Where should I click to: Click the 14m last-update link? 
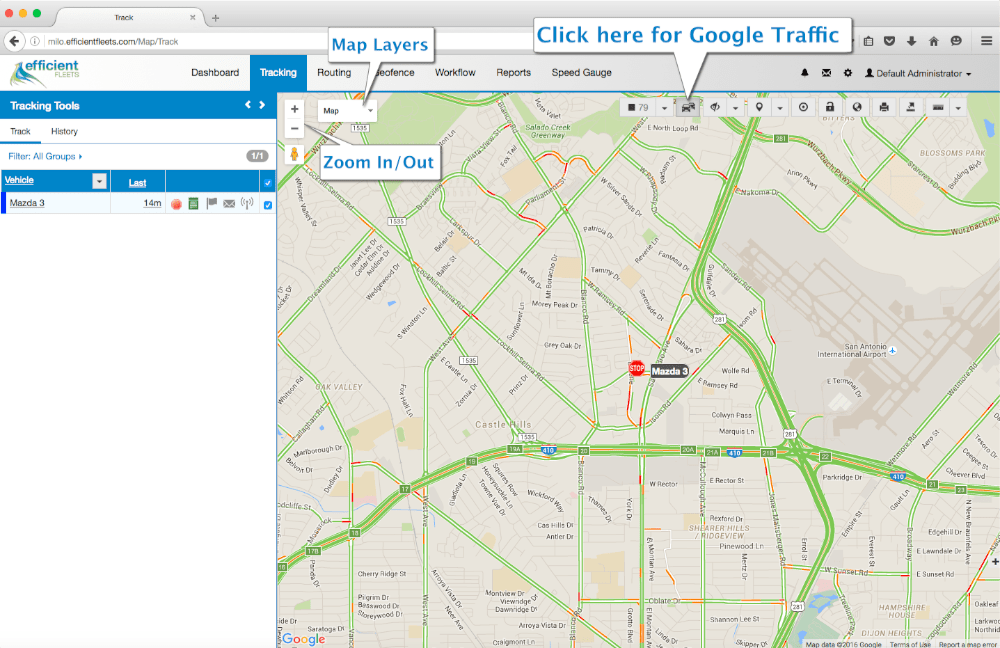pos(152,203)
